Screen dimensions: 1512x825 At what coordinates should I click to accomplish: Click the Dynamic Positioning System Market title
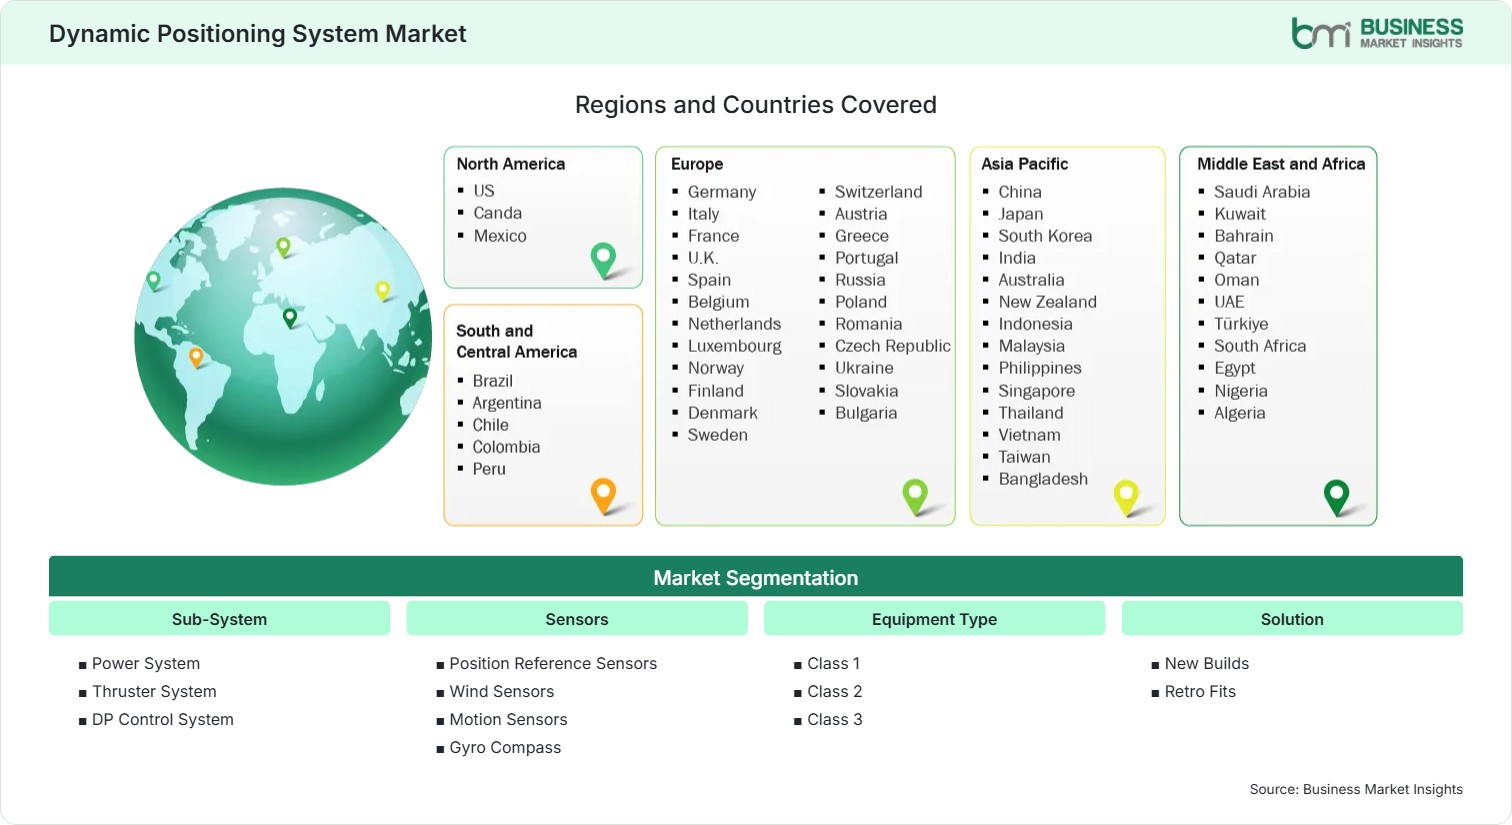coord(258,33)
